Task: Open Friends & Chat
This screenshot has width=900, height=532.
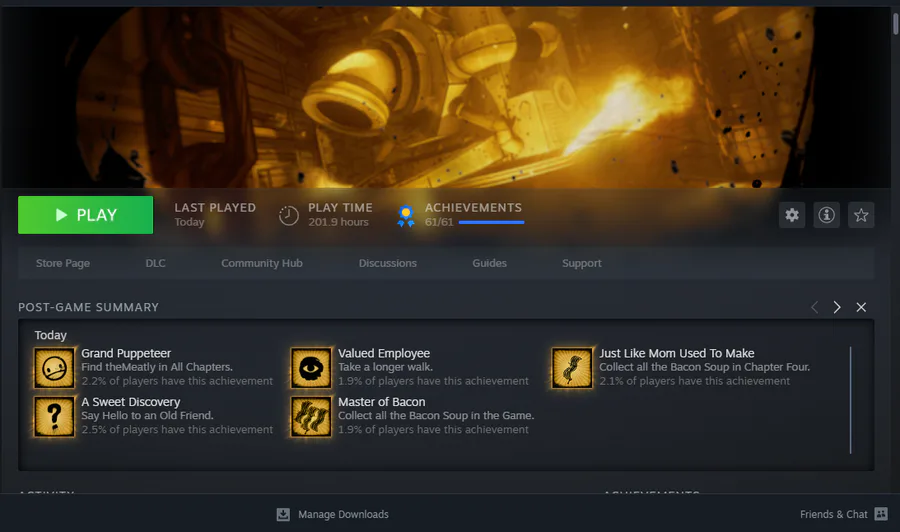Action: [844, 514]
